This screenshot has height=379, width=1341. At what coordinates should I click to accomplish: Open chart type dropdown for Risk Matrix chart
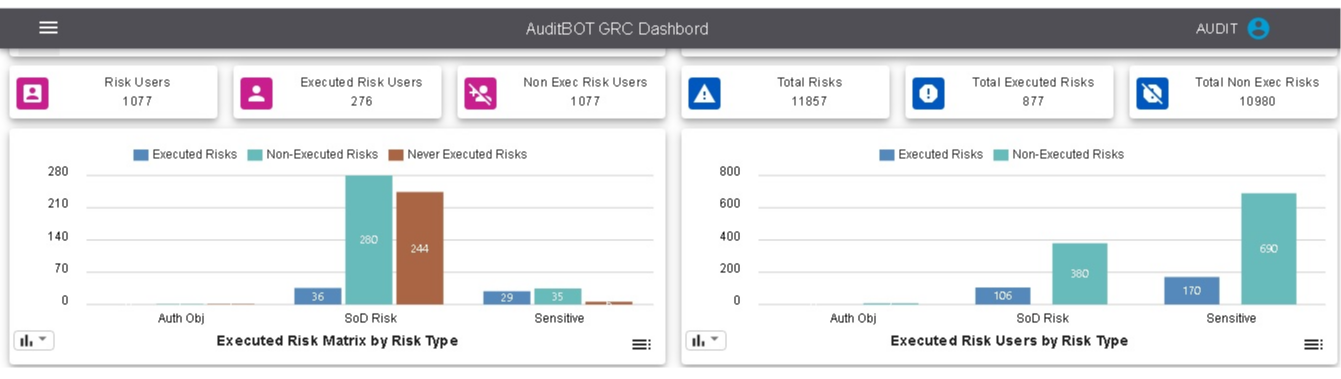(34, 340)
